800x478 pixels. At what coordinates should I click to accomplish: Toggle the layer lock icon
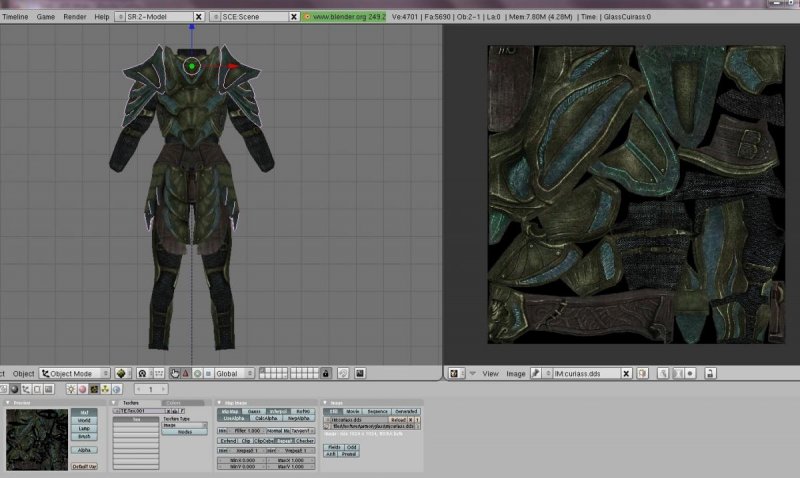[326, 373]
